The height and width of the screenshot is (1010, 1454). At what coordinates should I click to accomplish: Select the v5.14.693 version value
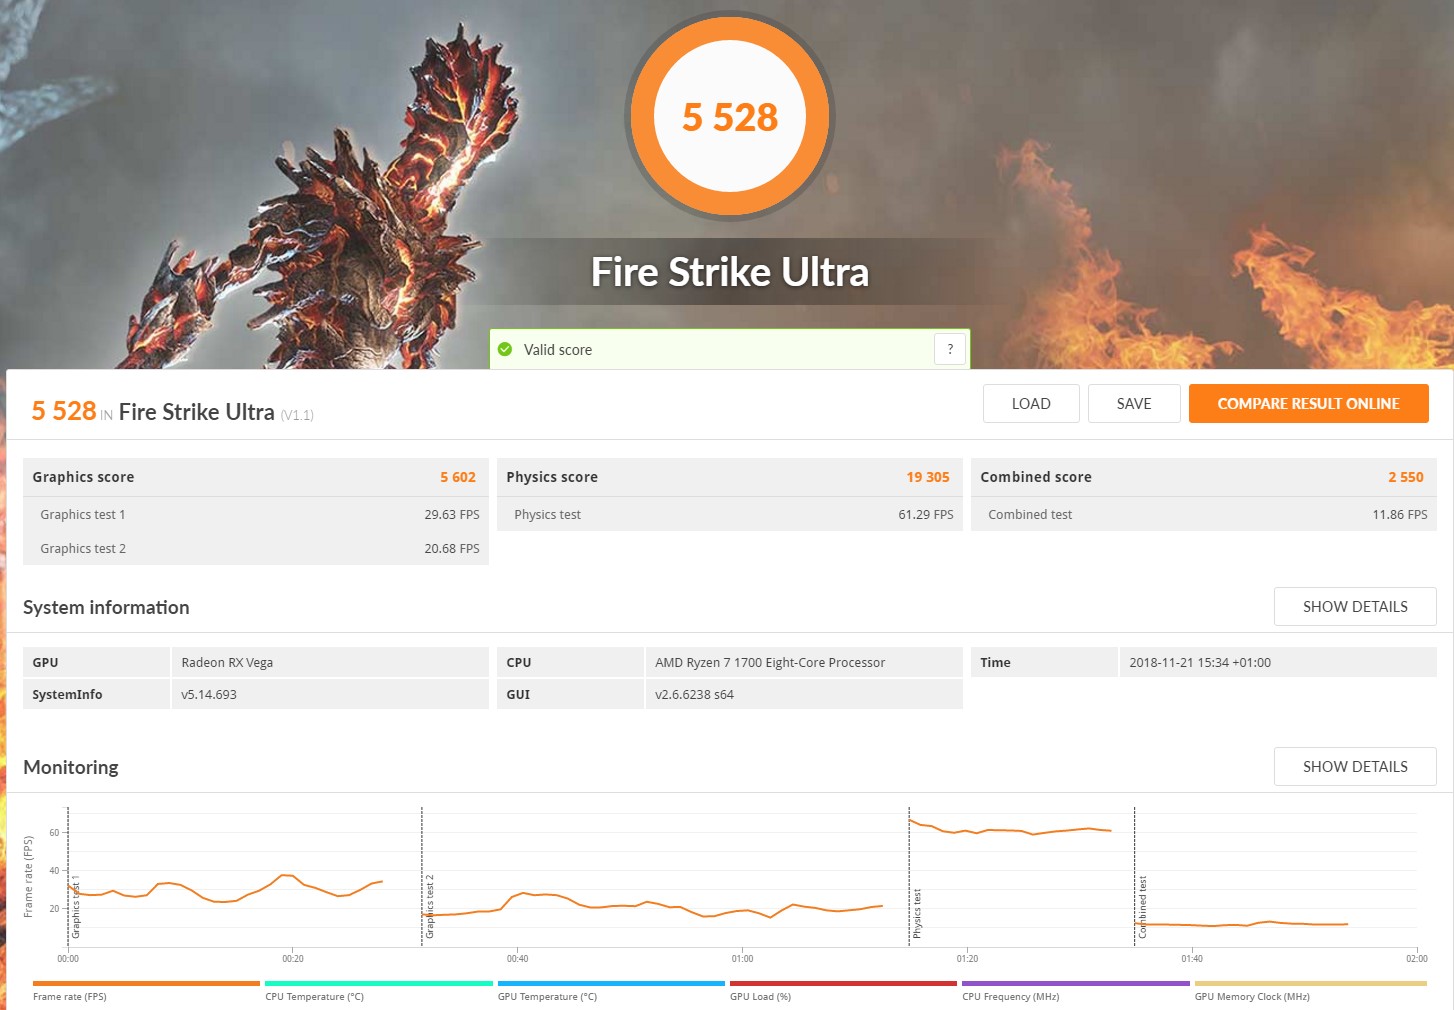click(x=209, y=694)
